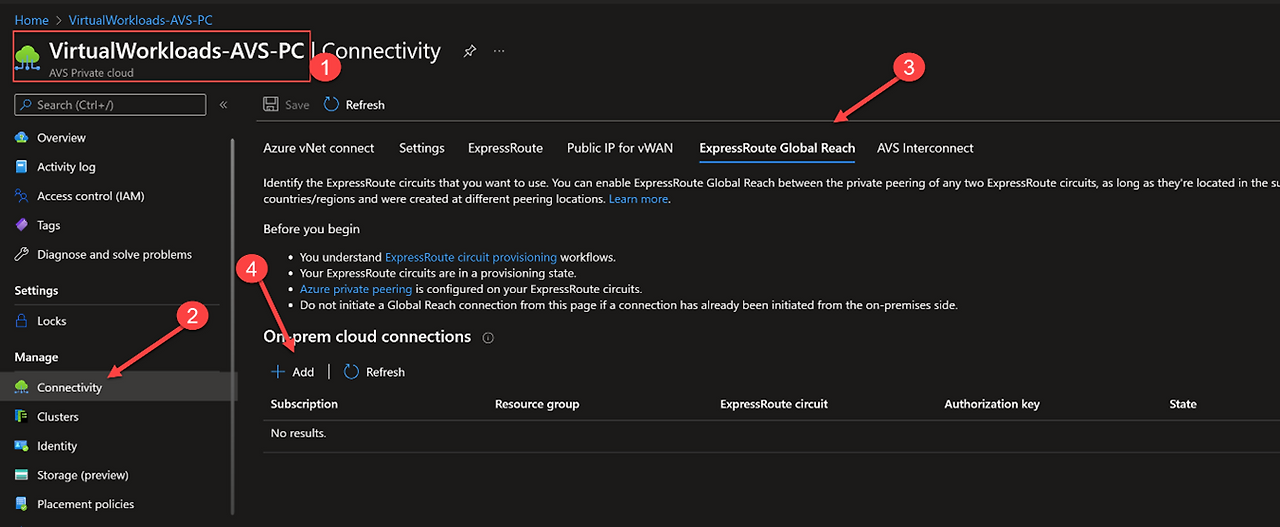Open Azure private peering link
The width and height of the screenshot is (1280, 527).
[356, 289]
